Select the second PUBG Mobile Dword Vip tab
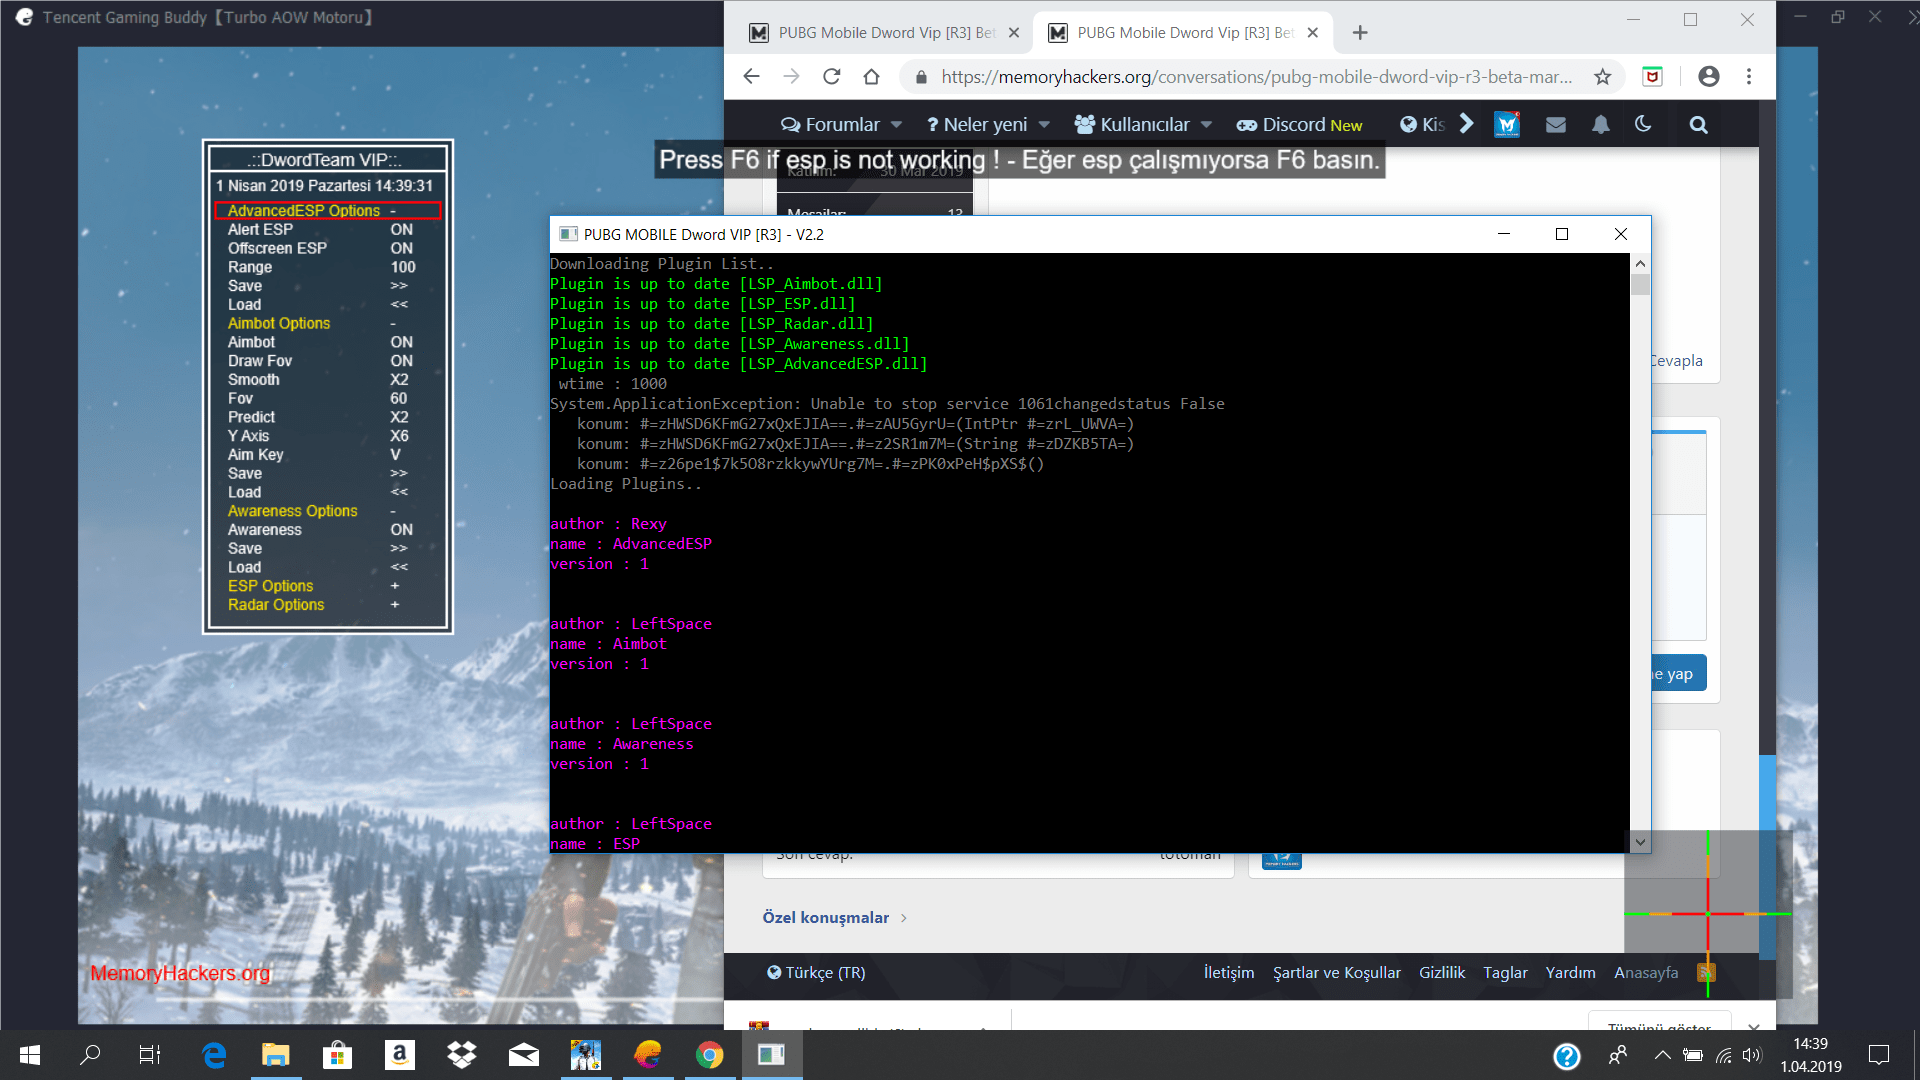This screenshot has height=1080, width=1920. click(1183, 33)
